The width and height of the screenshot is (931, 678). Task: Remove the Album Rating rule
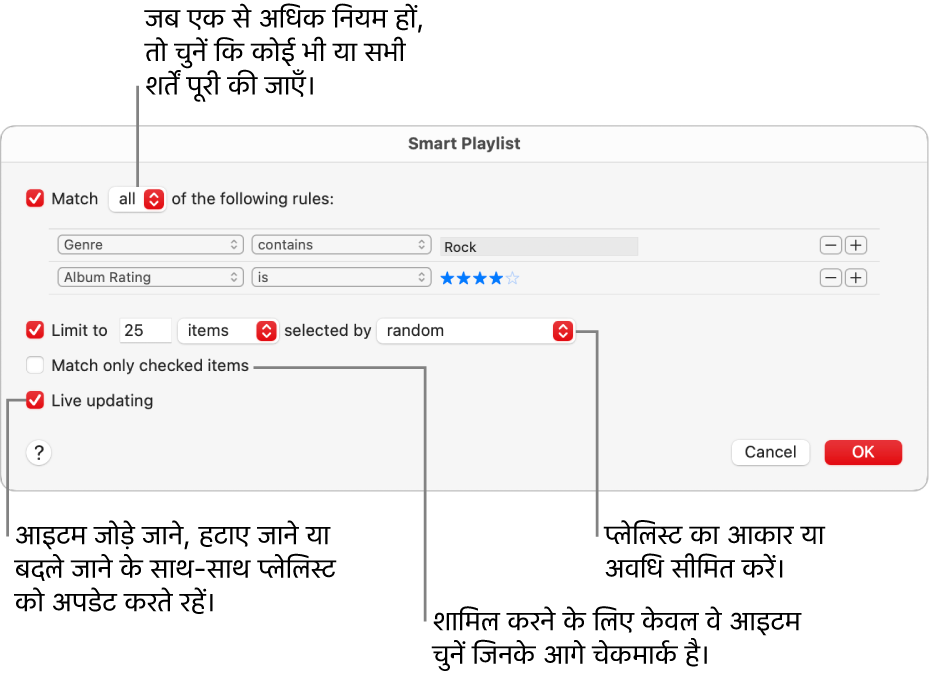point(831,278)
